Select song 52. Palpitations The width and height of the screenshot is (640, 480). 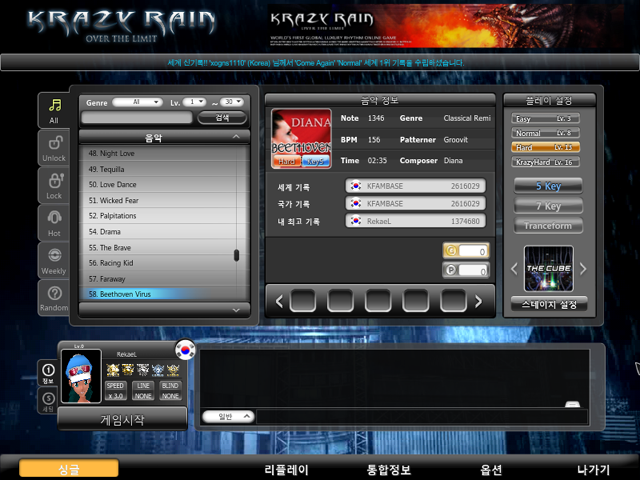[x=164, y=216]
